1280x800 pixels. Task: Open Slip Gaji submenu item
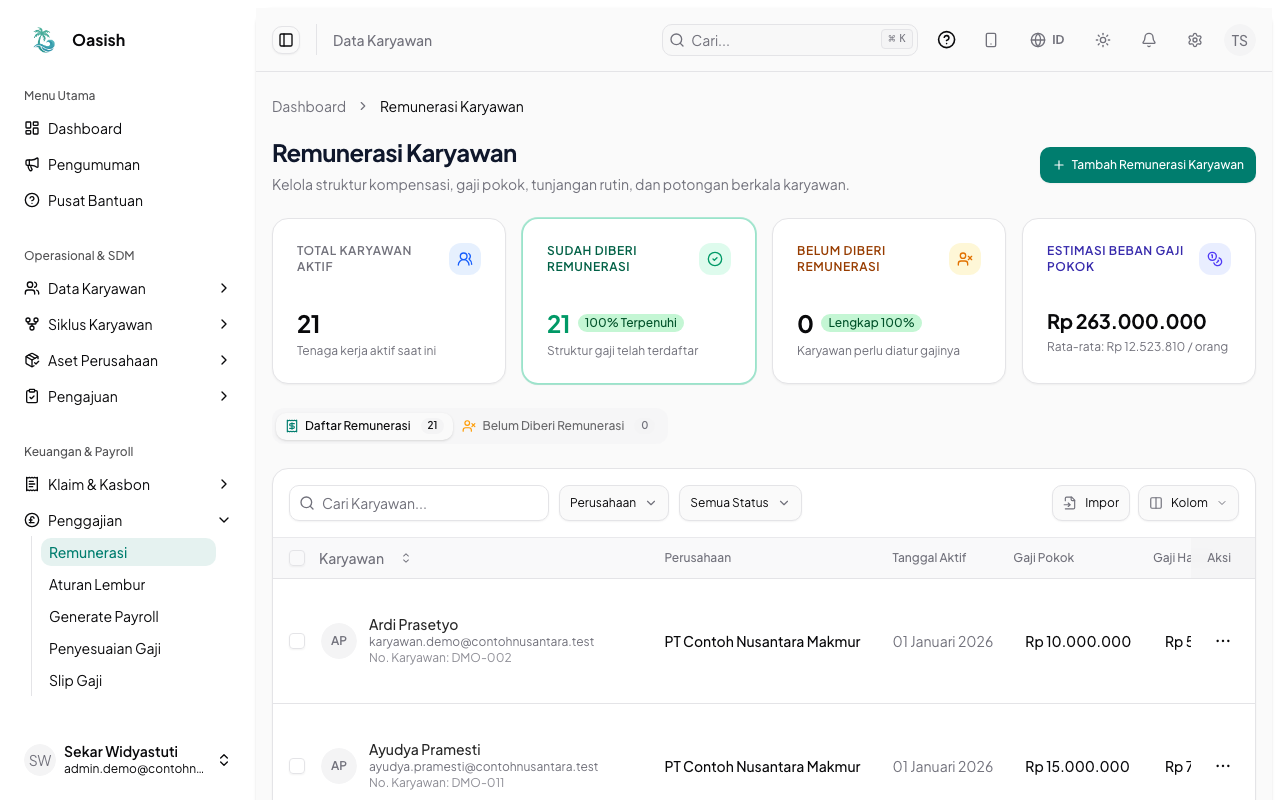pyautogui.click(x=128, y=681)
